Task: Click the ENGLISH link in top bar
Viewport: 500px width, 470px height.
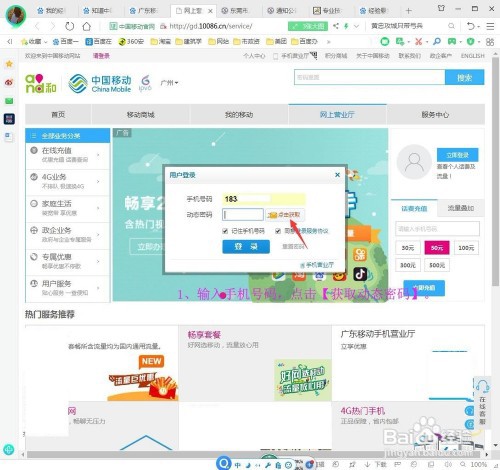Action: tap(472, 56)
